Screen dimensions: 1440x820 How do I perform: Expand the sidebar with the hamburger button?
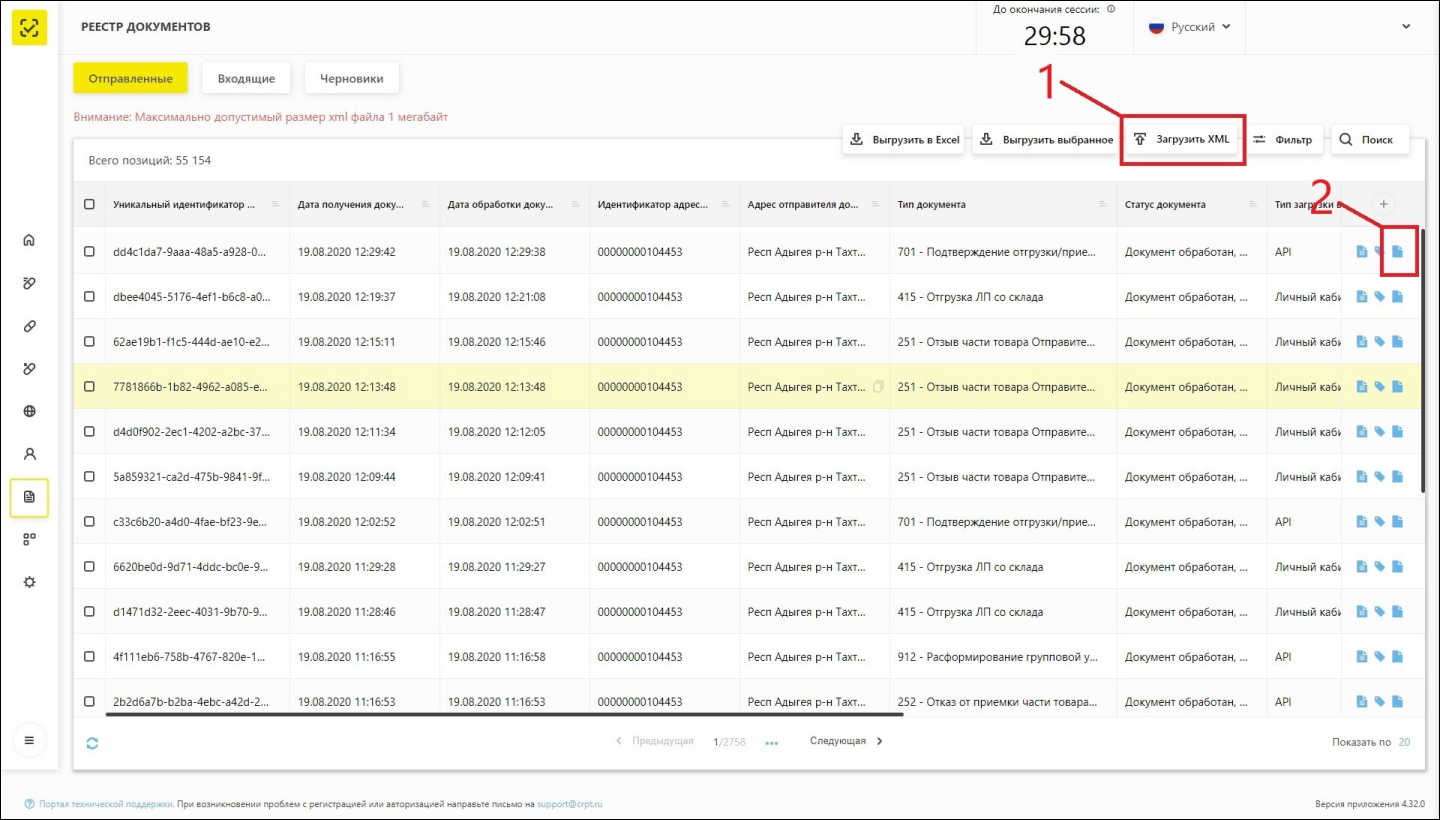[29, 740]
